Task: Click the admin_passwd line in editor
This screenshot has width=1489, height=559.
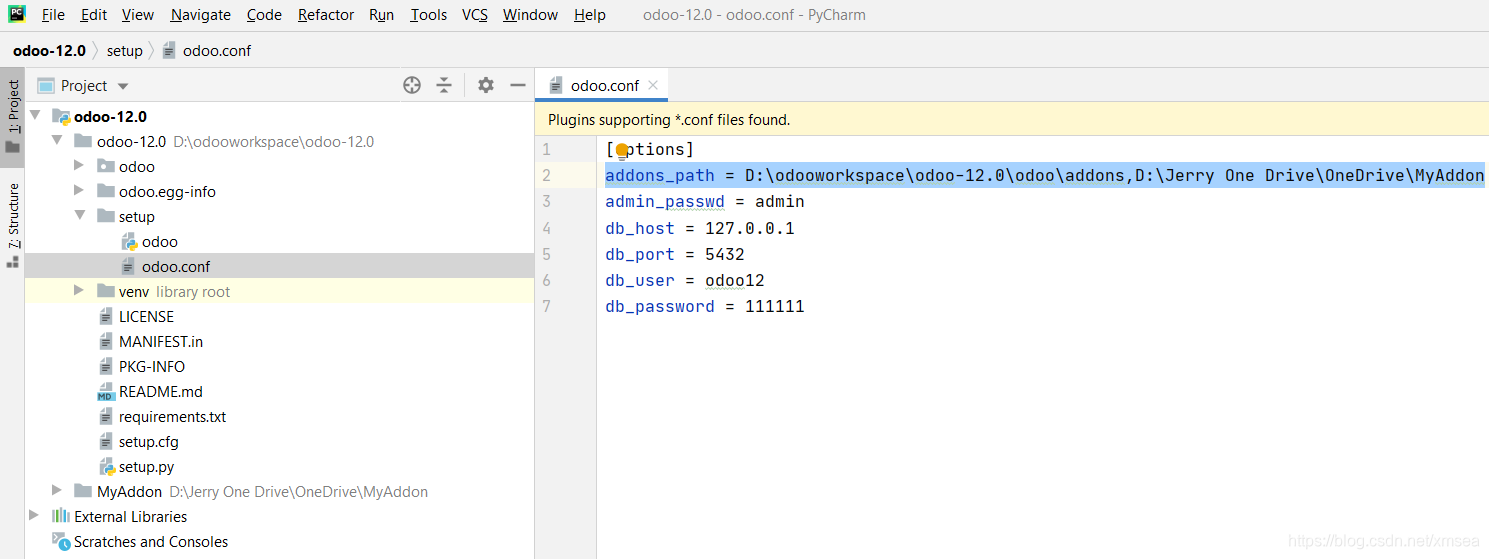Action: pyautogui.click(x=705, y=202)
